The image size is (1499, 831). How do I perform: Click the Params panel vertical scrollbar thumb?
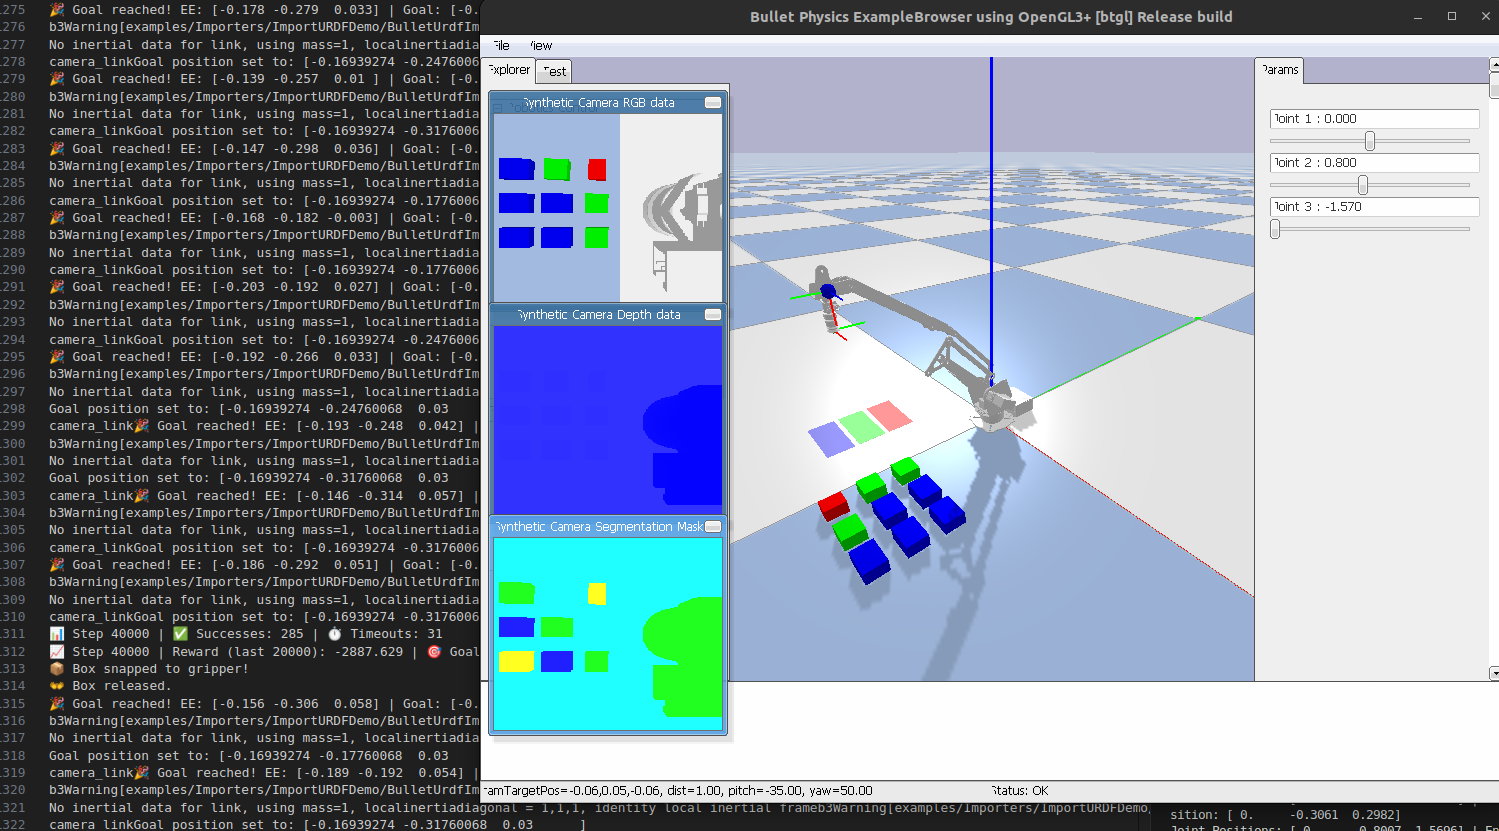(1494, 85)
